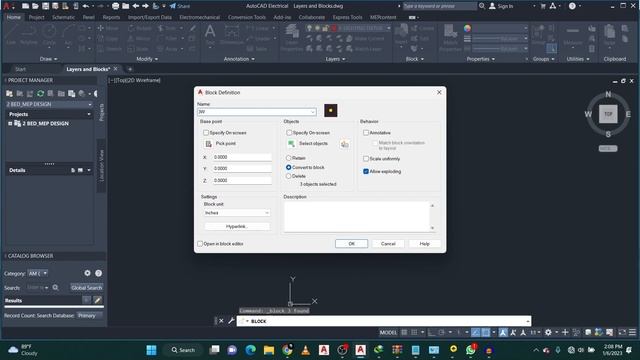Viewport: 640px width, 360px height.
Task: Click Help in Block Definition dialog
Action: [x=424, y=244]
